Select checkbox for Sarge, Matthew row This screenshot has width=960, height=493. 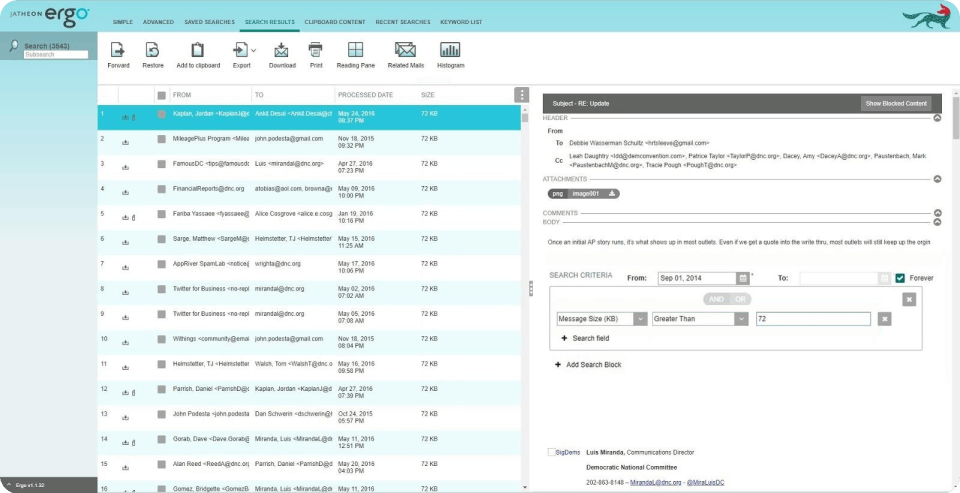click(x=162, y=239)
